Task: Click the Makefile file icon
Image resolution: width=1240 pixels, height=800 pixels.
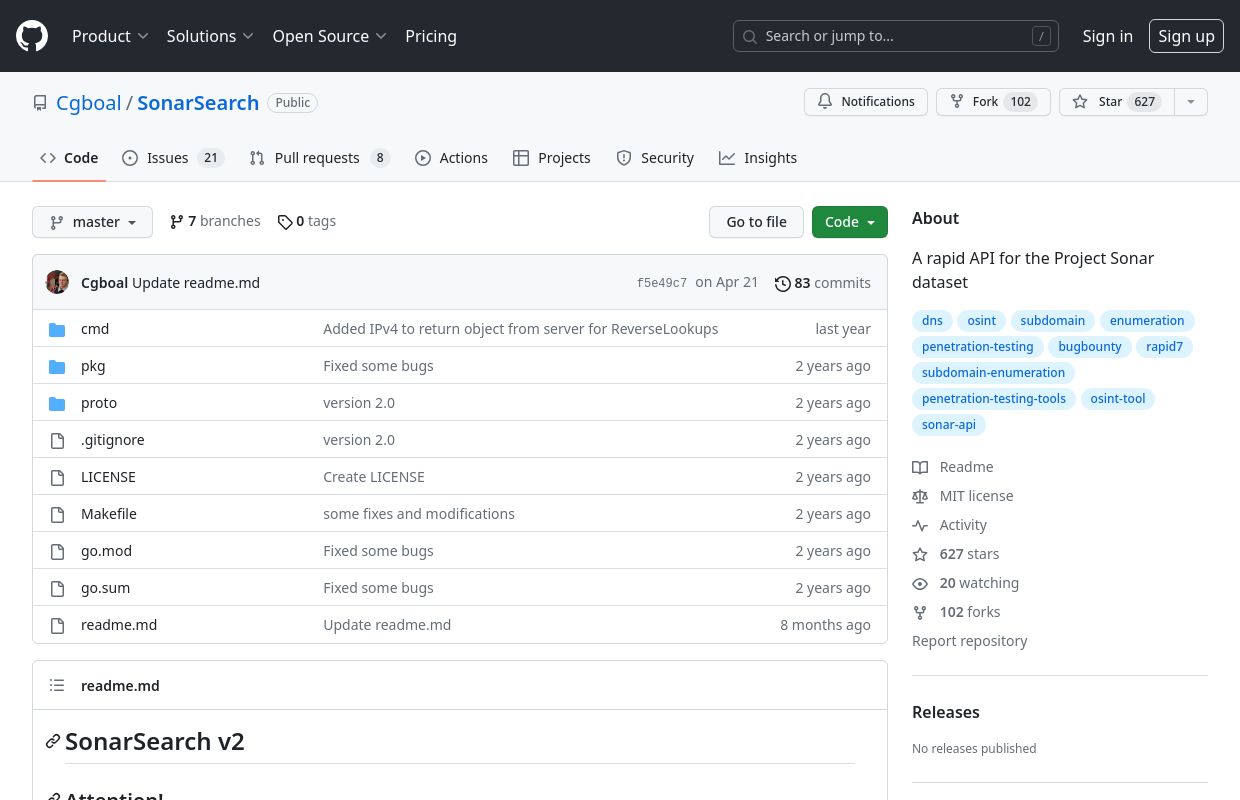Action: (x=57, y=514)
